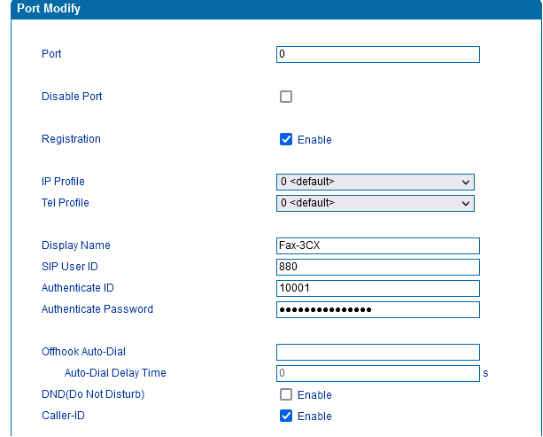Click the Auto-Dial Delay Time field
The height and width of the screenshot is (437, 543).
378,373
